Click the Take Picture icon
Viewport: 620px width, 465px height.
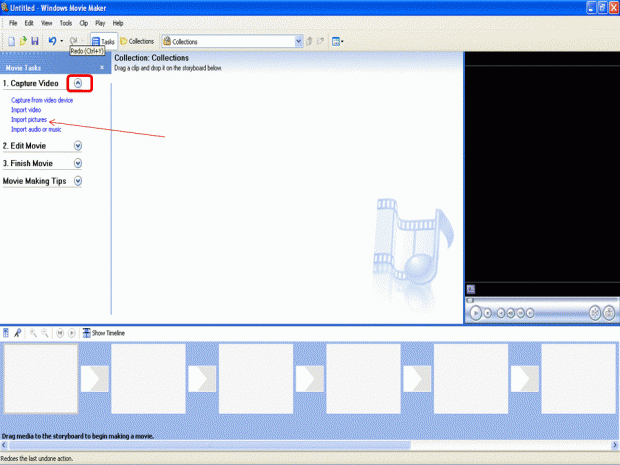click(x=609, y=313)
